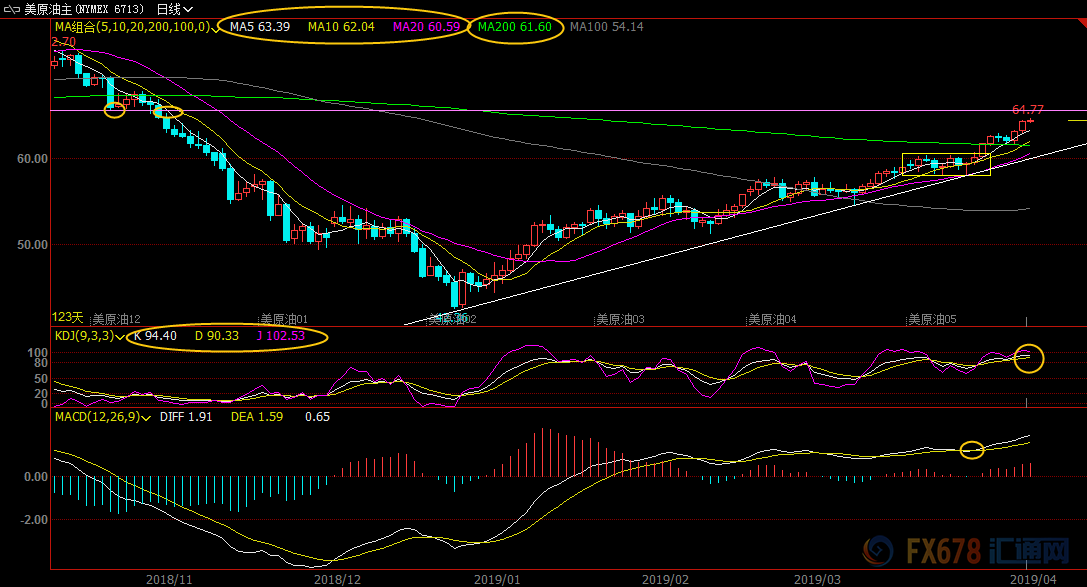Click the grey MA100 54.14 label

606,27
